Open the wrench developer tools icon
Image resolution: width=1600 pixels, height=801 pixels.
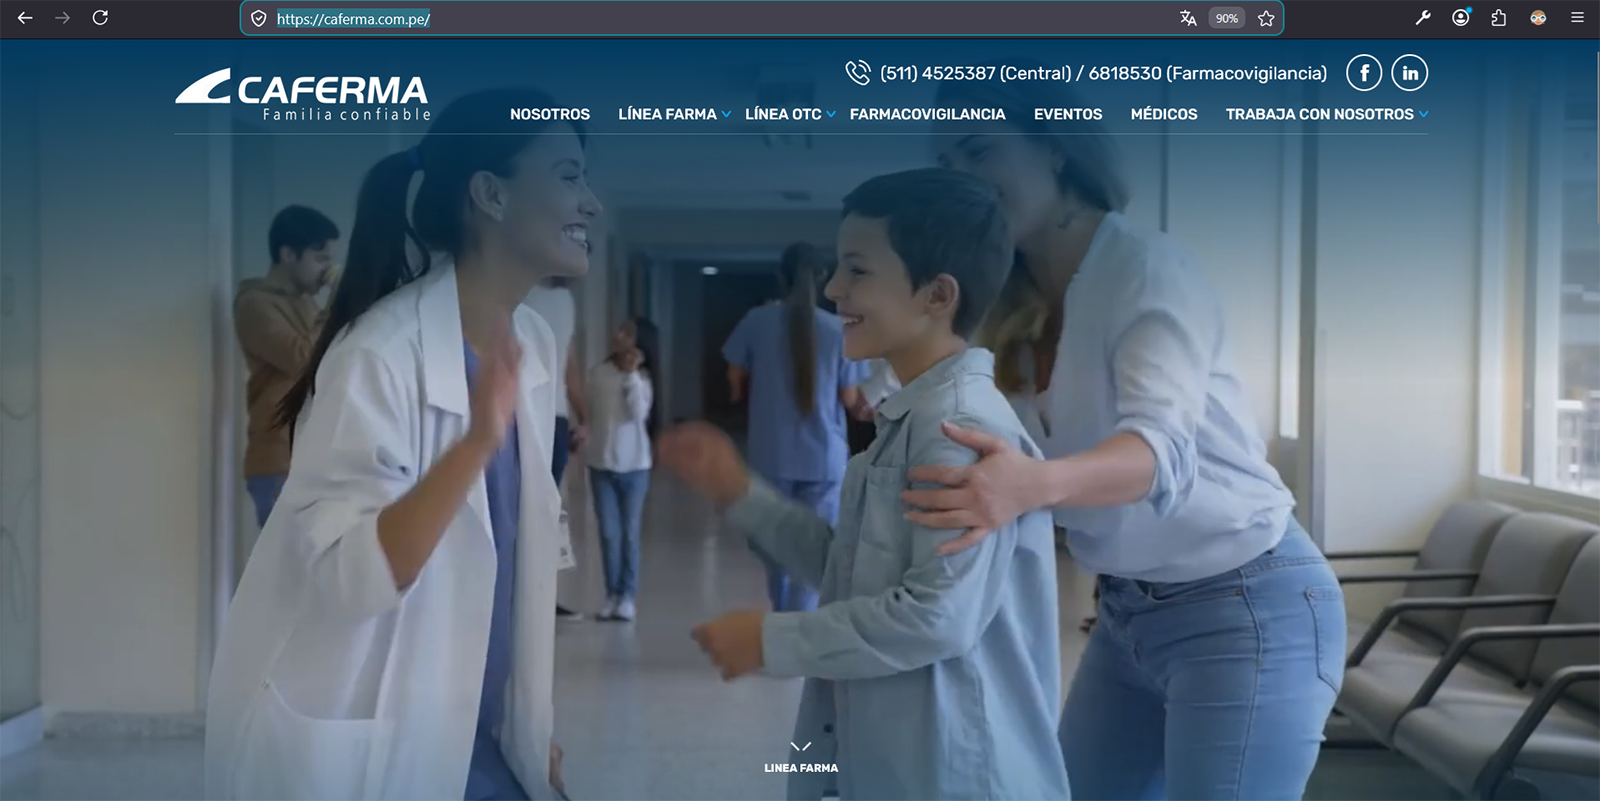(x=1423, y=18)
